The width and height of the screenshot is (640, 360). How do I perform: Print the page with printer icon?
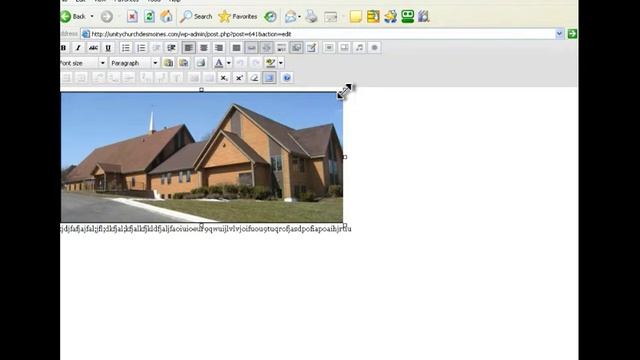pos(311,16)
